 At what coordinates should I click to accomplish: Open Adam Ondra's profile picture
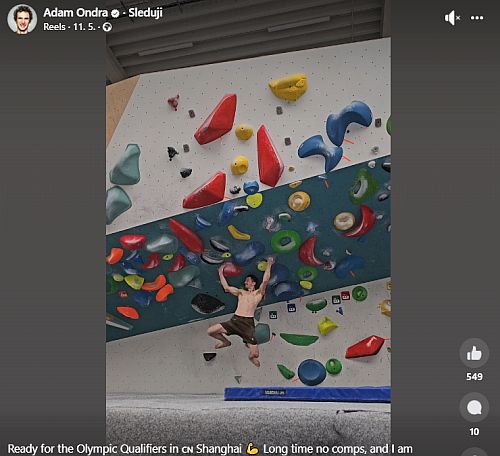tap(22, 19)
